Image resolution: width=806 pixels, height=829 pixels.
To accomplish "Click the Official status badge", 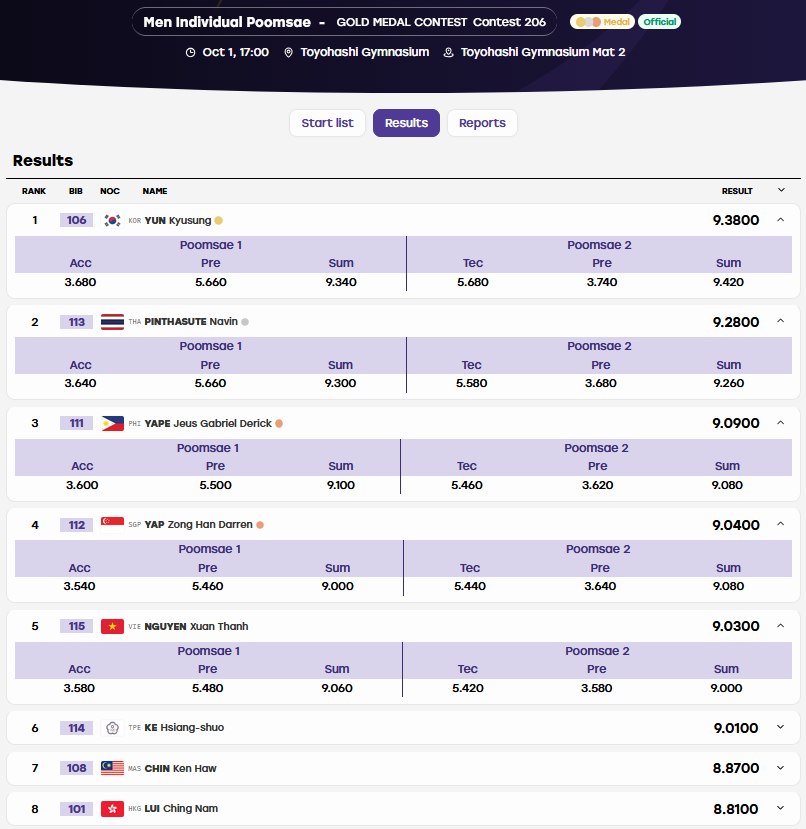I will coord(660,22).
